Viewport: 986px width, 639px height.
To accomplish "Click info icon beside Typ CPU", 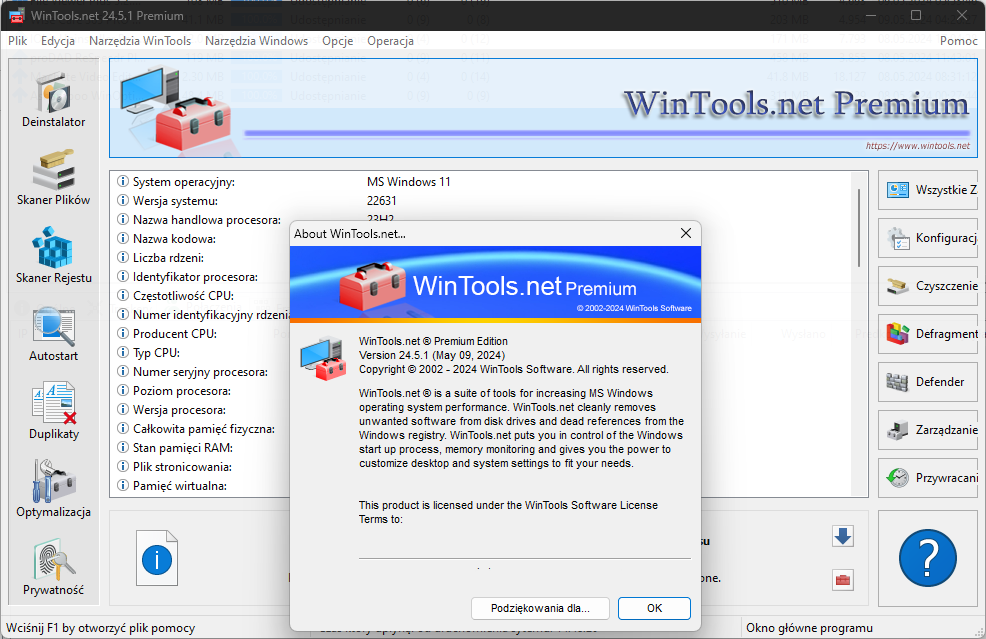I will (123, 352).
